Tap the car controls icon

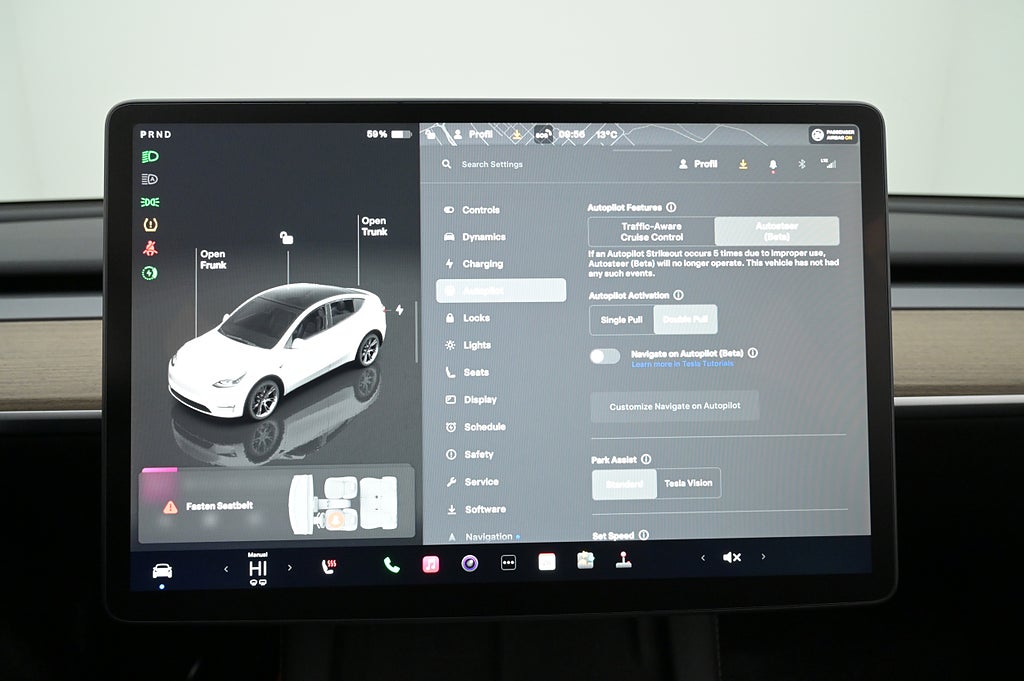tap(162, 570)
